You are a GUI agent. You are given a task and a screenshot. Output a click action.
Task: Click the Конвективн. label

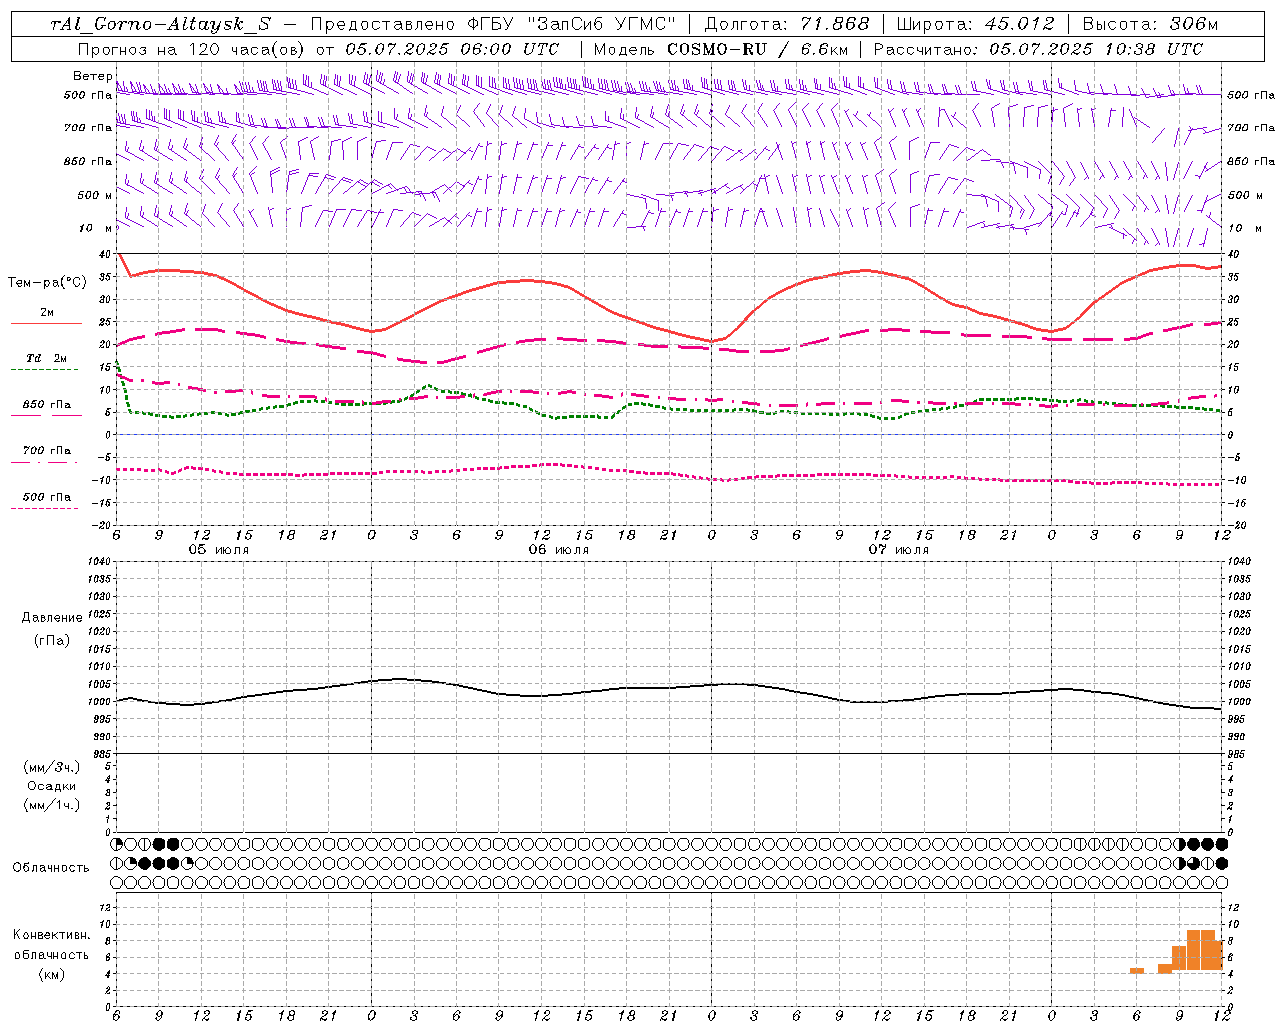coord(52,935)
